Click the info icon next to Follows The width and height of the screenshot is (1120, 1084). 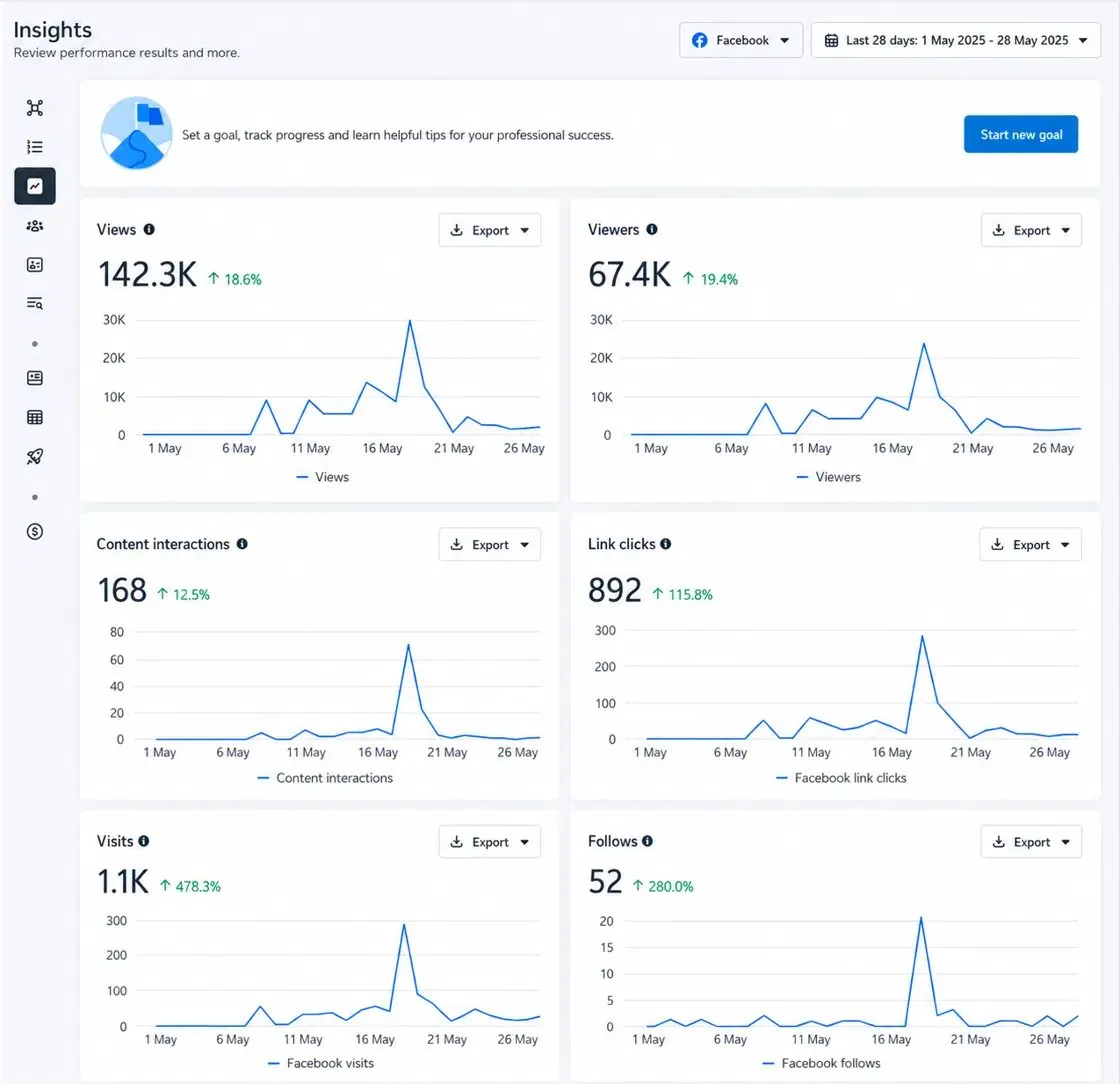(x=647, y=840)
